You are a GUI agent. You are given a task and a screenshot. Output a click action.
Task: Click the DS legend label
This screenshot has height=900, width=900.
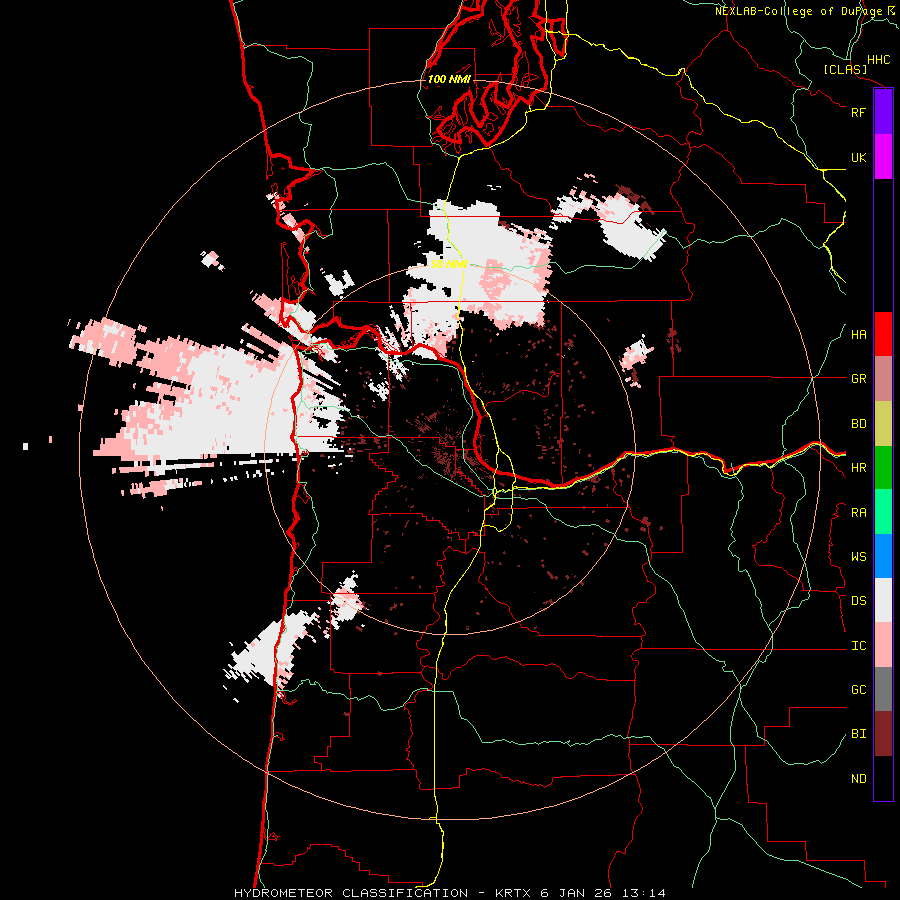(858, 601)
